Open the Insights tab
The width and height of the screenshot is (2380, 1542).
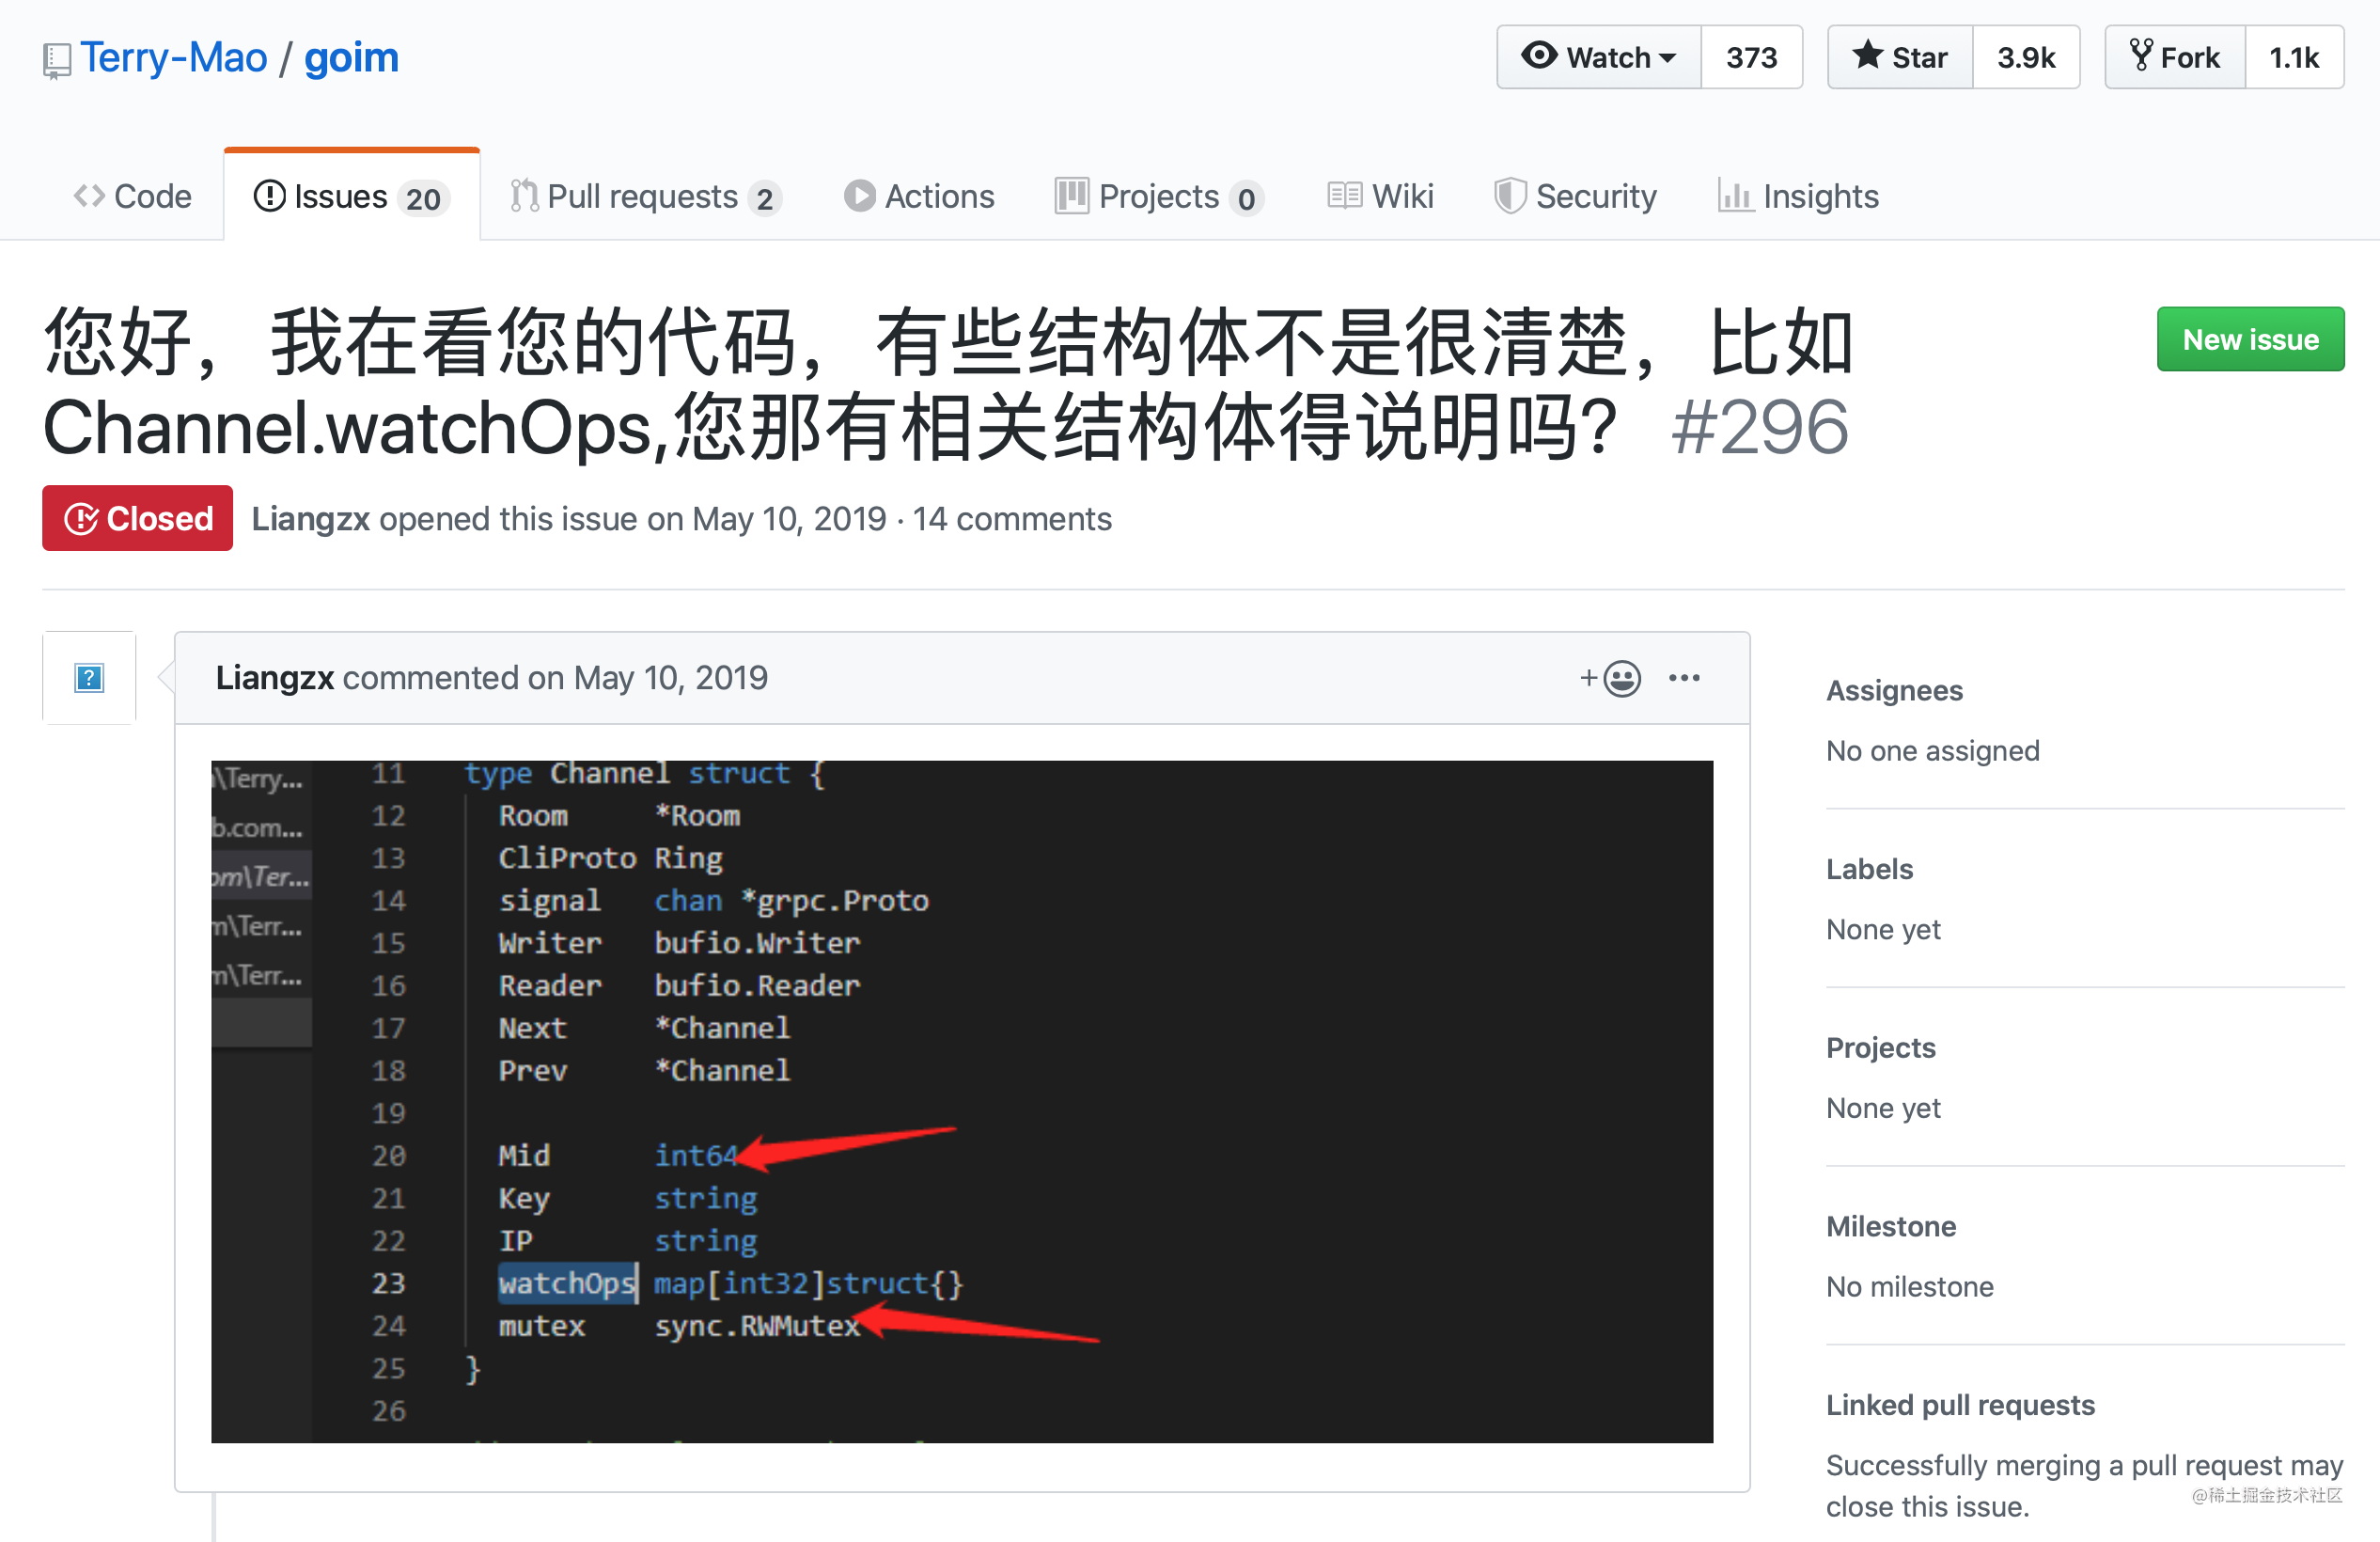coord(1798,196)
